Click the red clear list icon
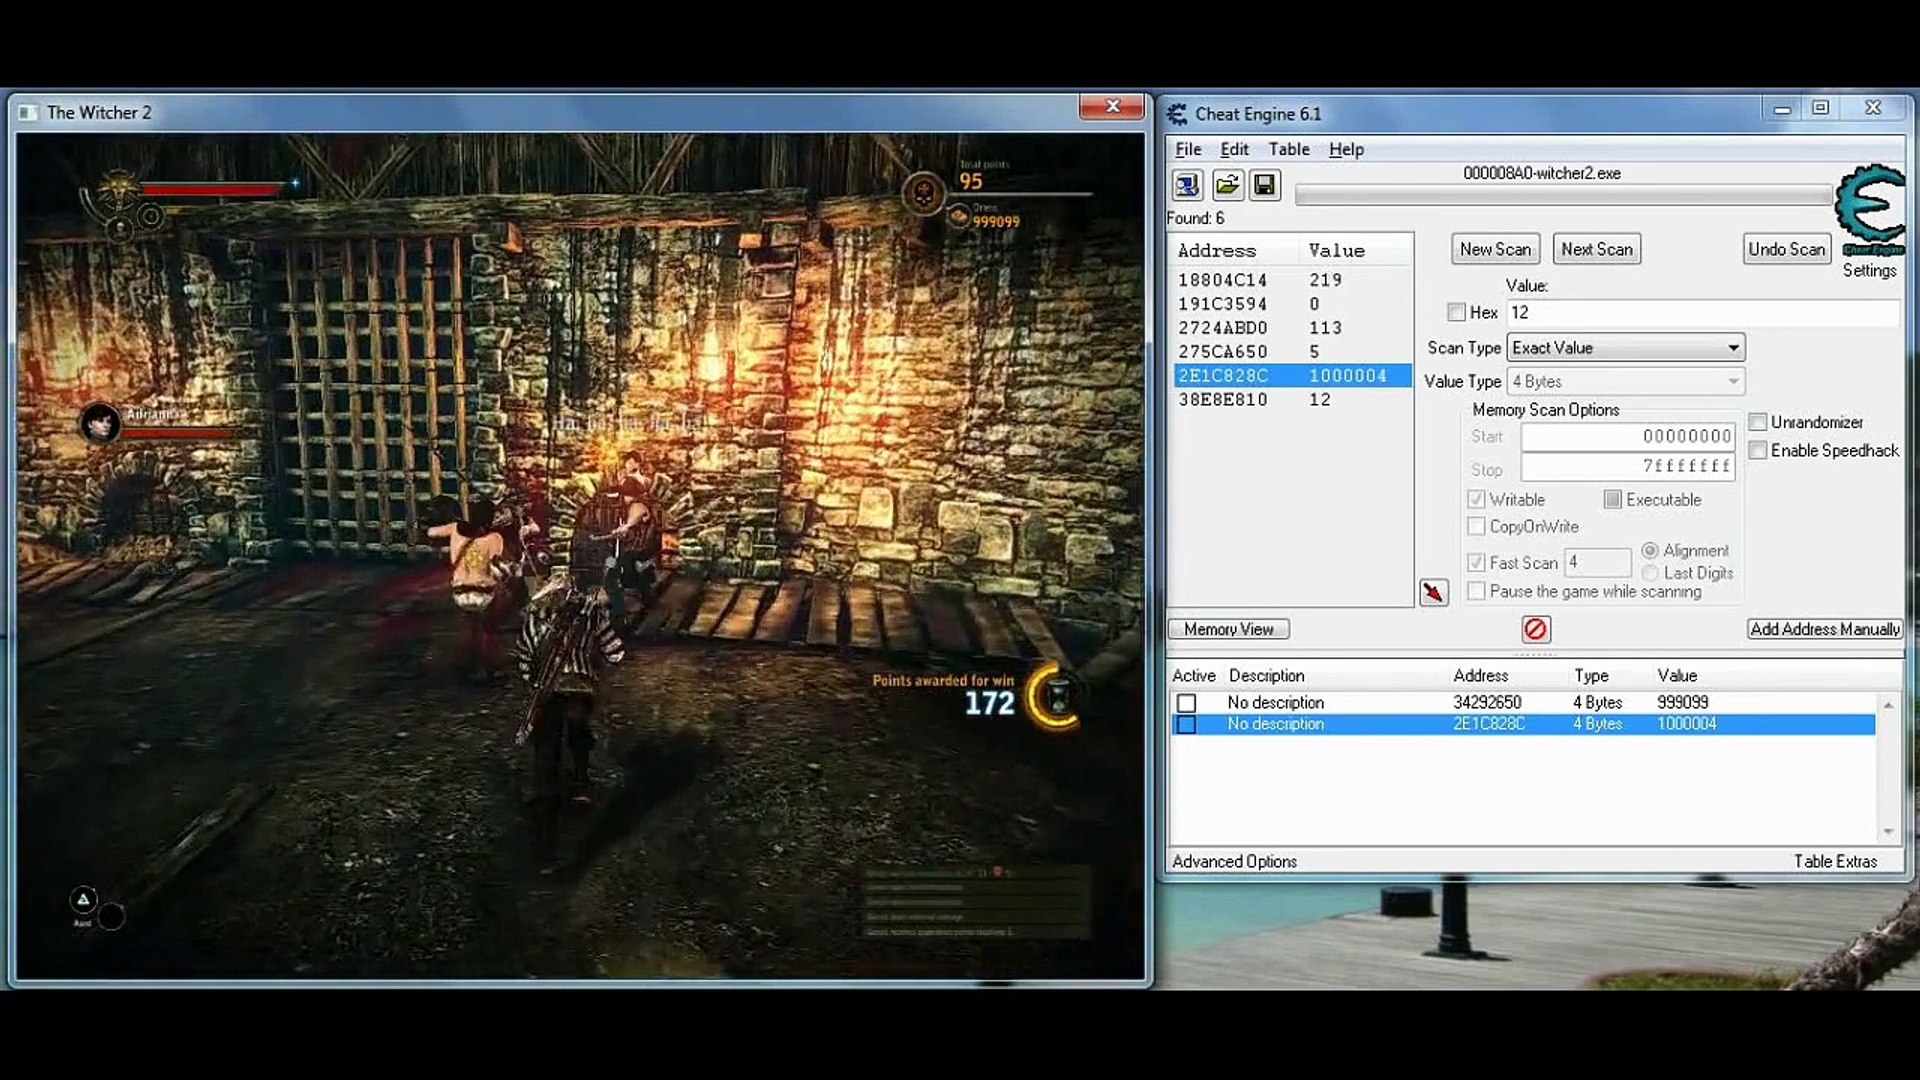 [1535, 629]
